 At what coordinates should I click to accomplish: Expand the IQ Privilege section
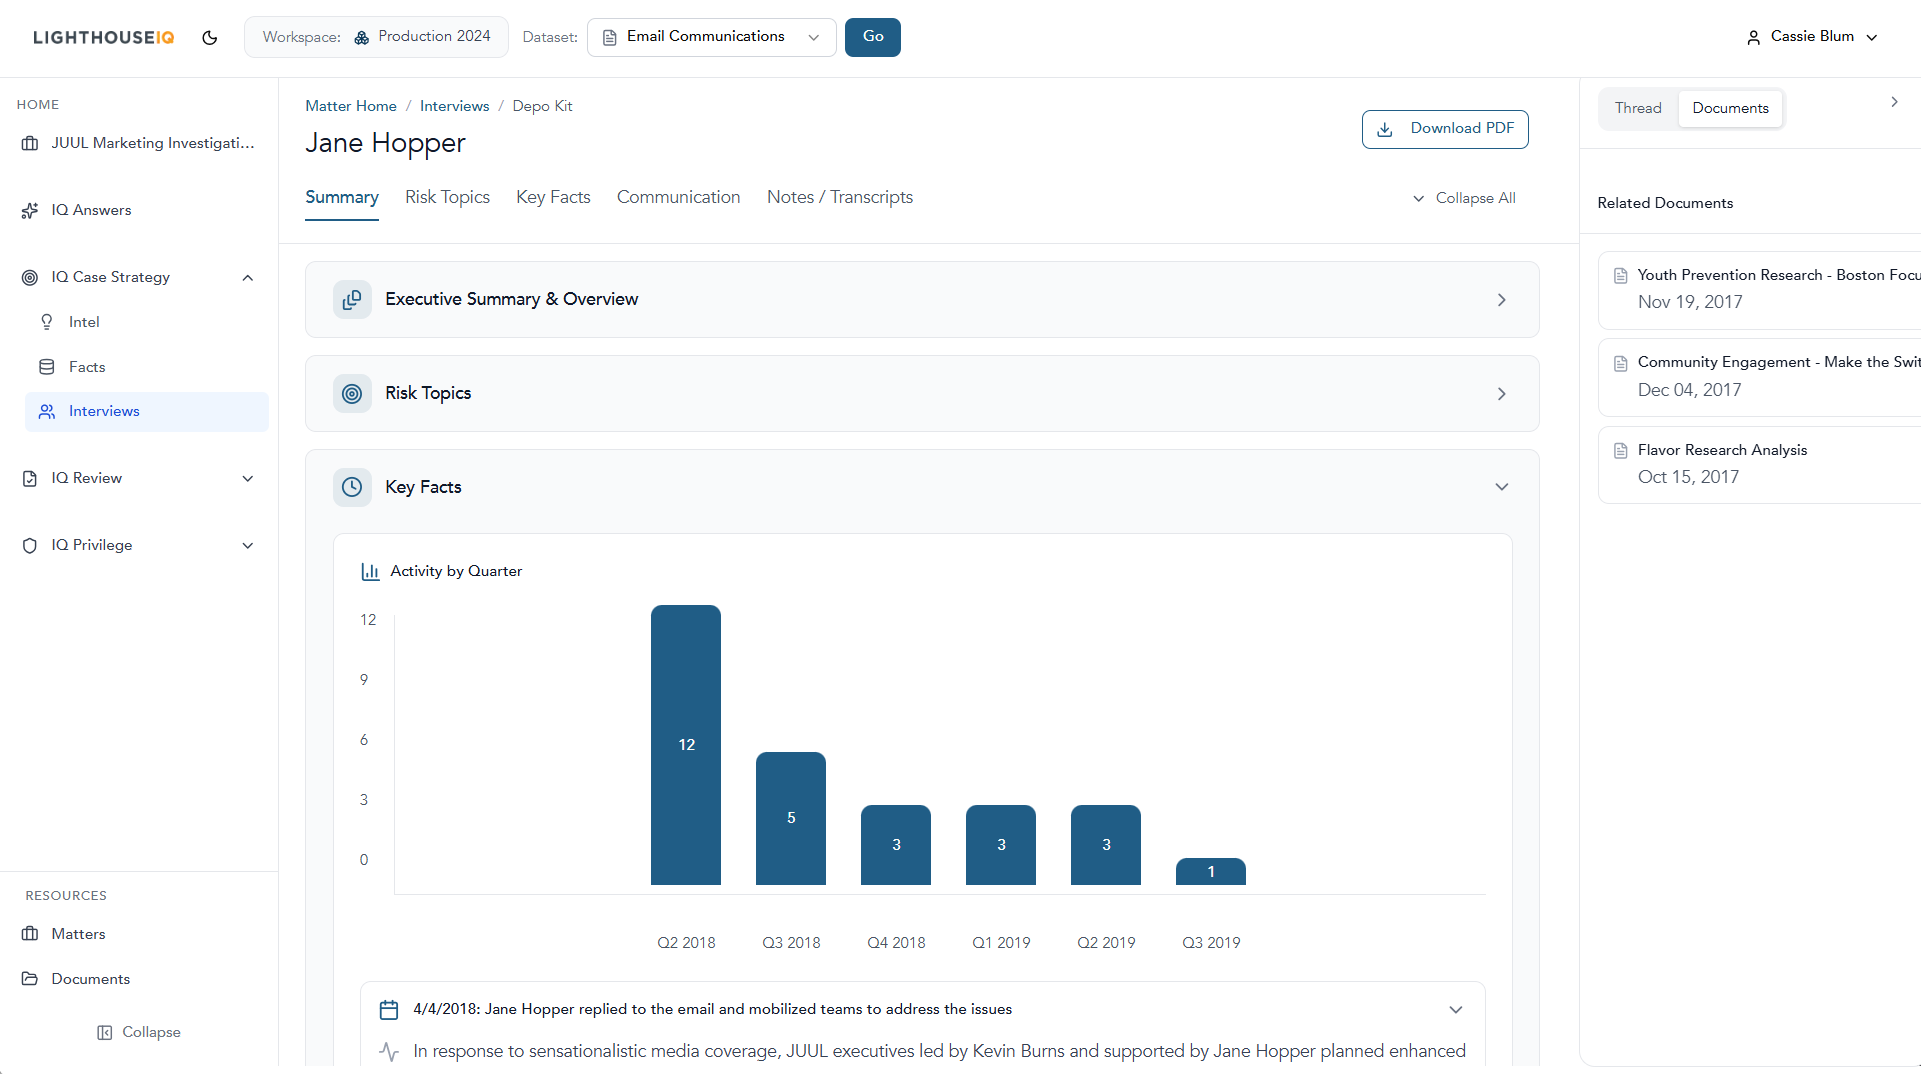(x=248, y=546)
